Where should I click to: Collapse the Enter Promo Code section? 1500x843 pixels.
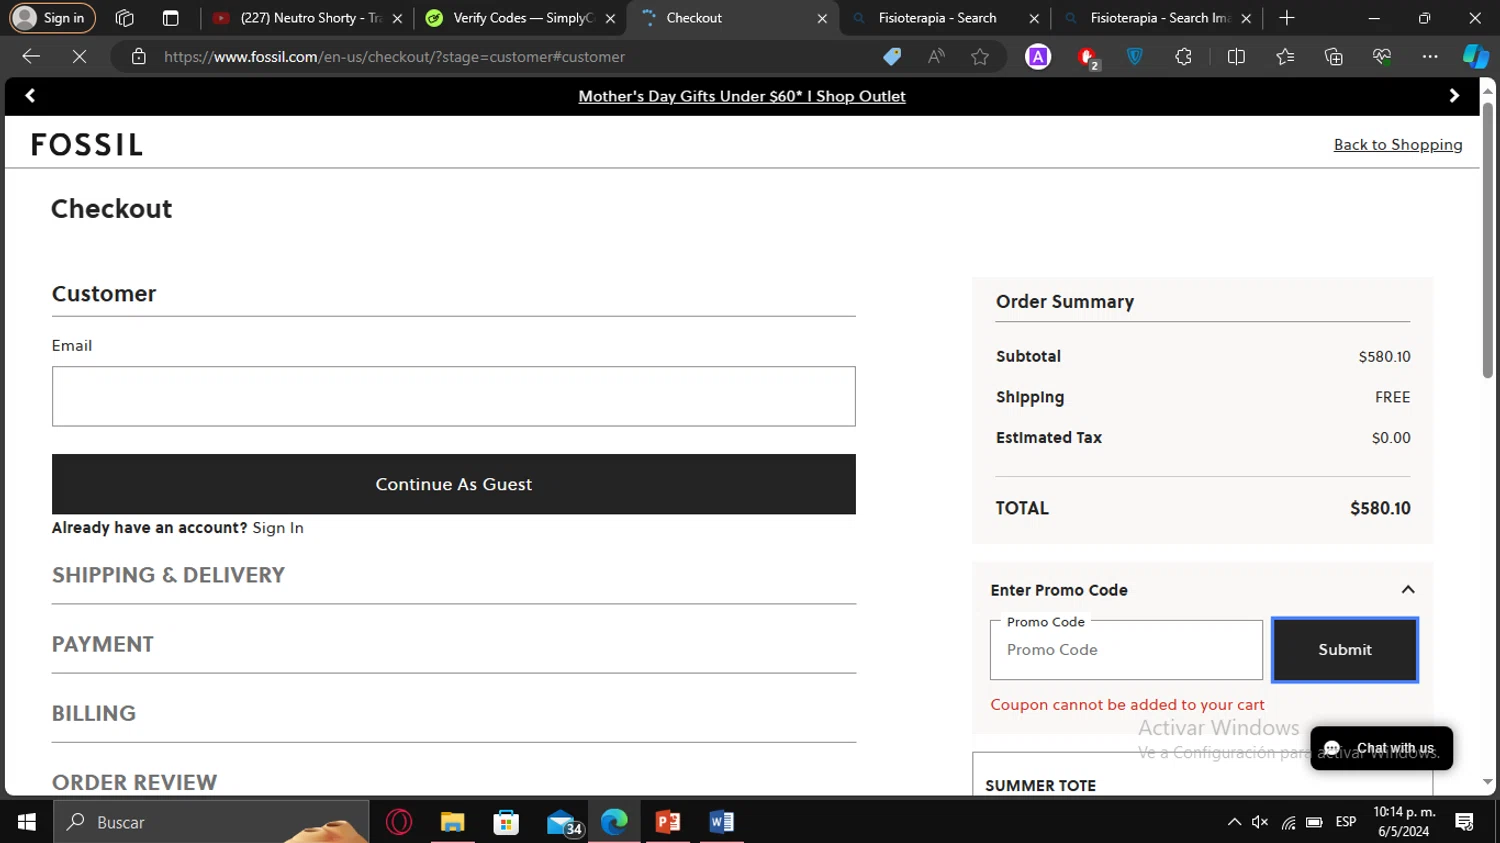pos(1408,590)
